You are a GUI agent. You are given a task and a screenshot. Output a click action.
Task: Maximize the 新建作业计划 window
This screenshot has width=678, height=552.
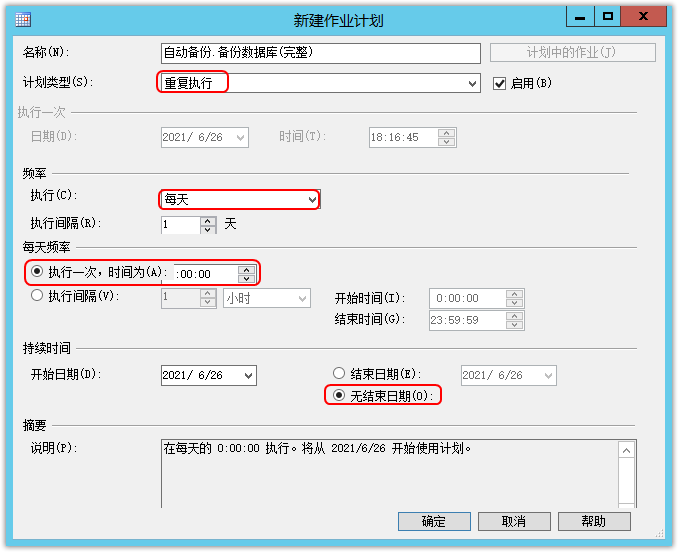click(x=608, y=16)
